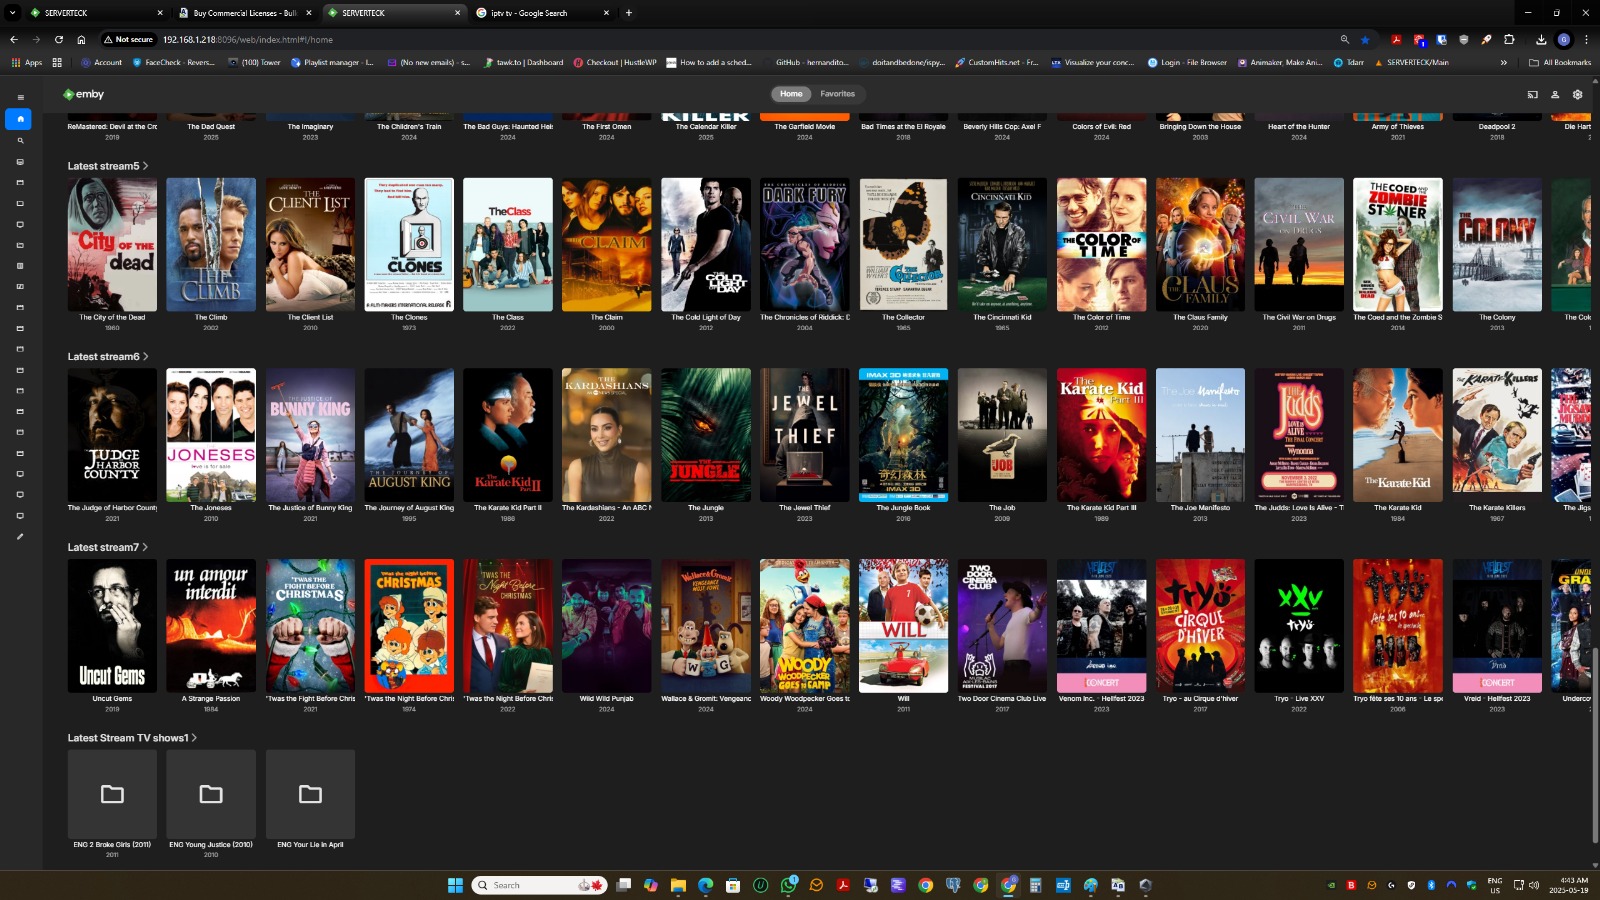This screenshot has height=900, width=1600.
Task: Open ENG 2 Broke Girls (2011) folder
Action: (112, 794)
